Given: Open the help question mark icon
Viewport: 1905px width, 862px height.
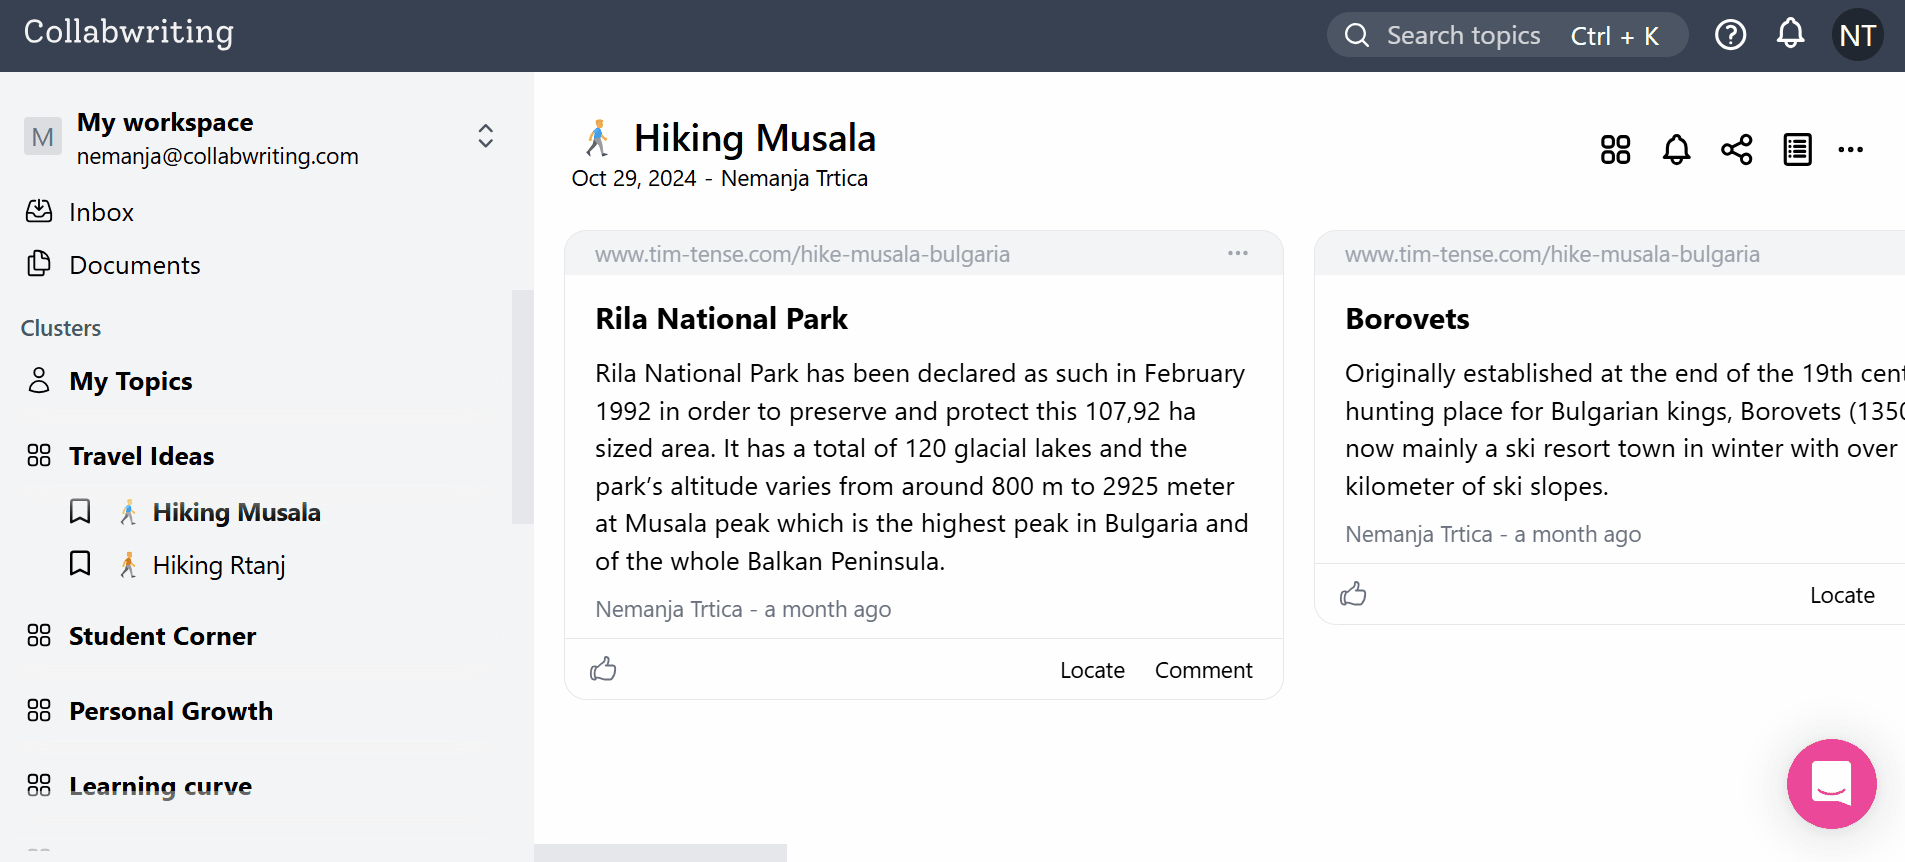Looking at the screenshot, I should (1730, 35).
